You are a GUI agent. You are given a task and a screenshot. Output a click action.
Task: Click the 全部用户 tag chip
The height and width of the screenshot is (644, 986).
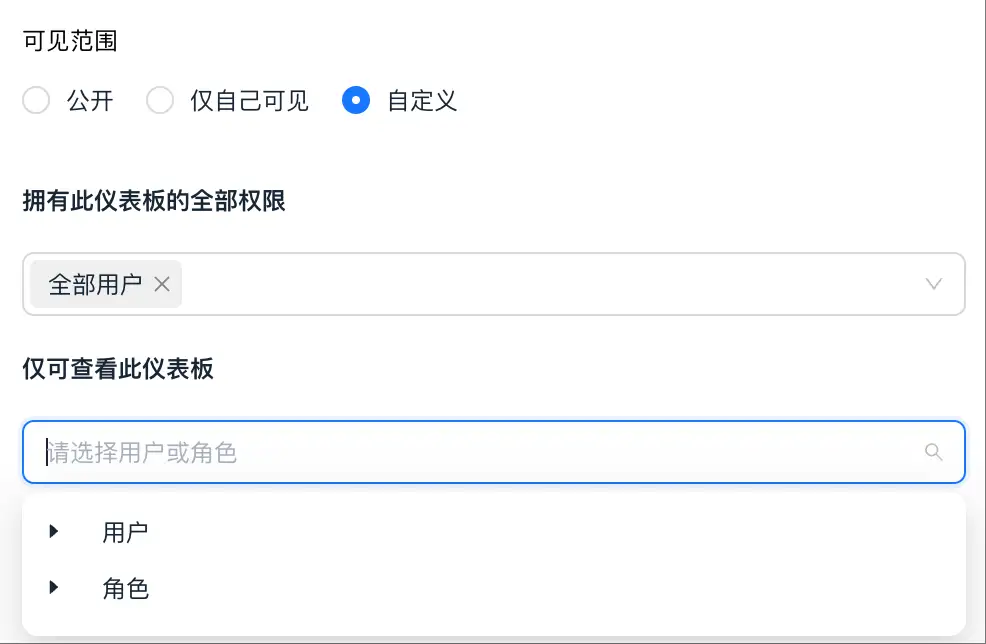(95, 284)
